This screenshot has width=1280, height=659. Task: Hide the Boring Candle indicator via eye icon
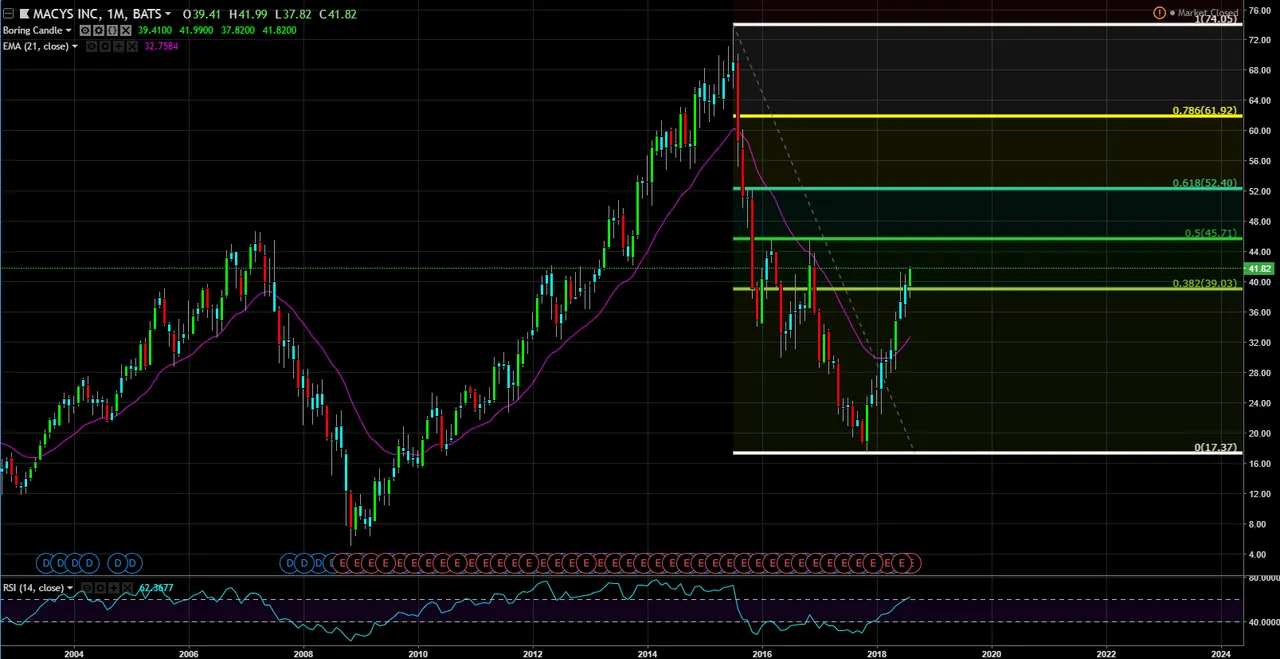(x=86, y=31)
